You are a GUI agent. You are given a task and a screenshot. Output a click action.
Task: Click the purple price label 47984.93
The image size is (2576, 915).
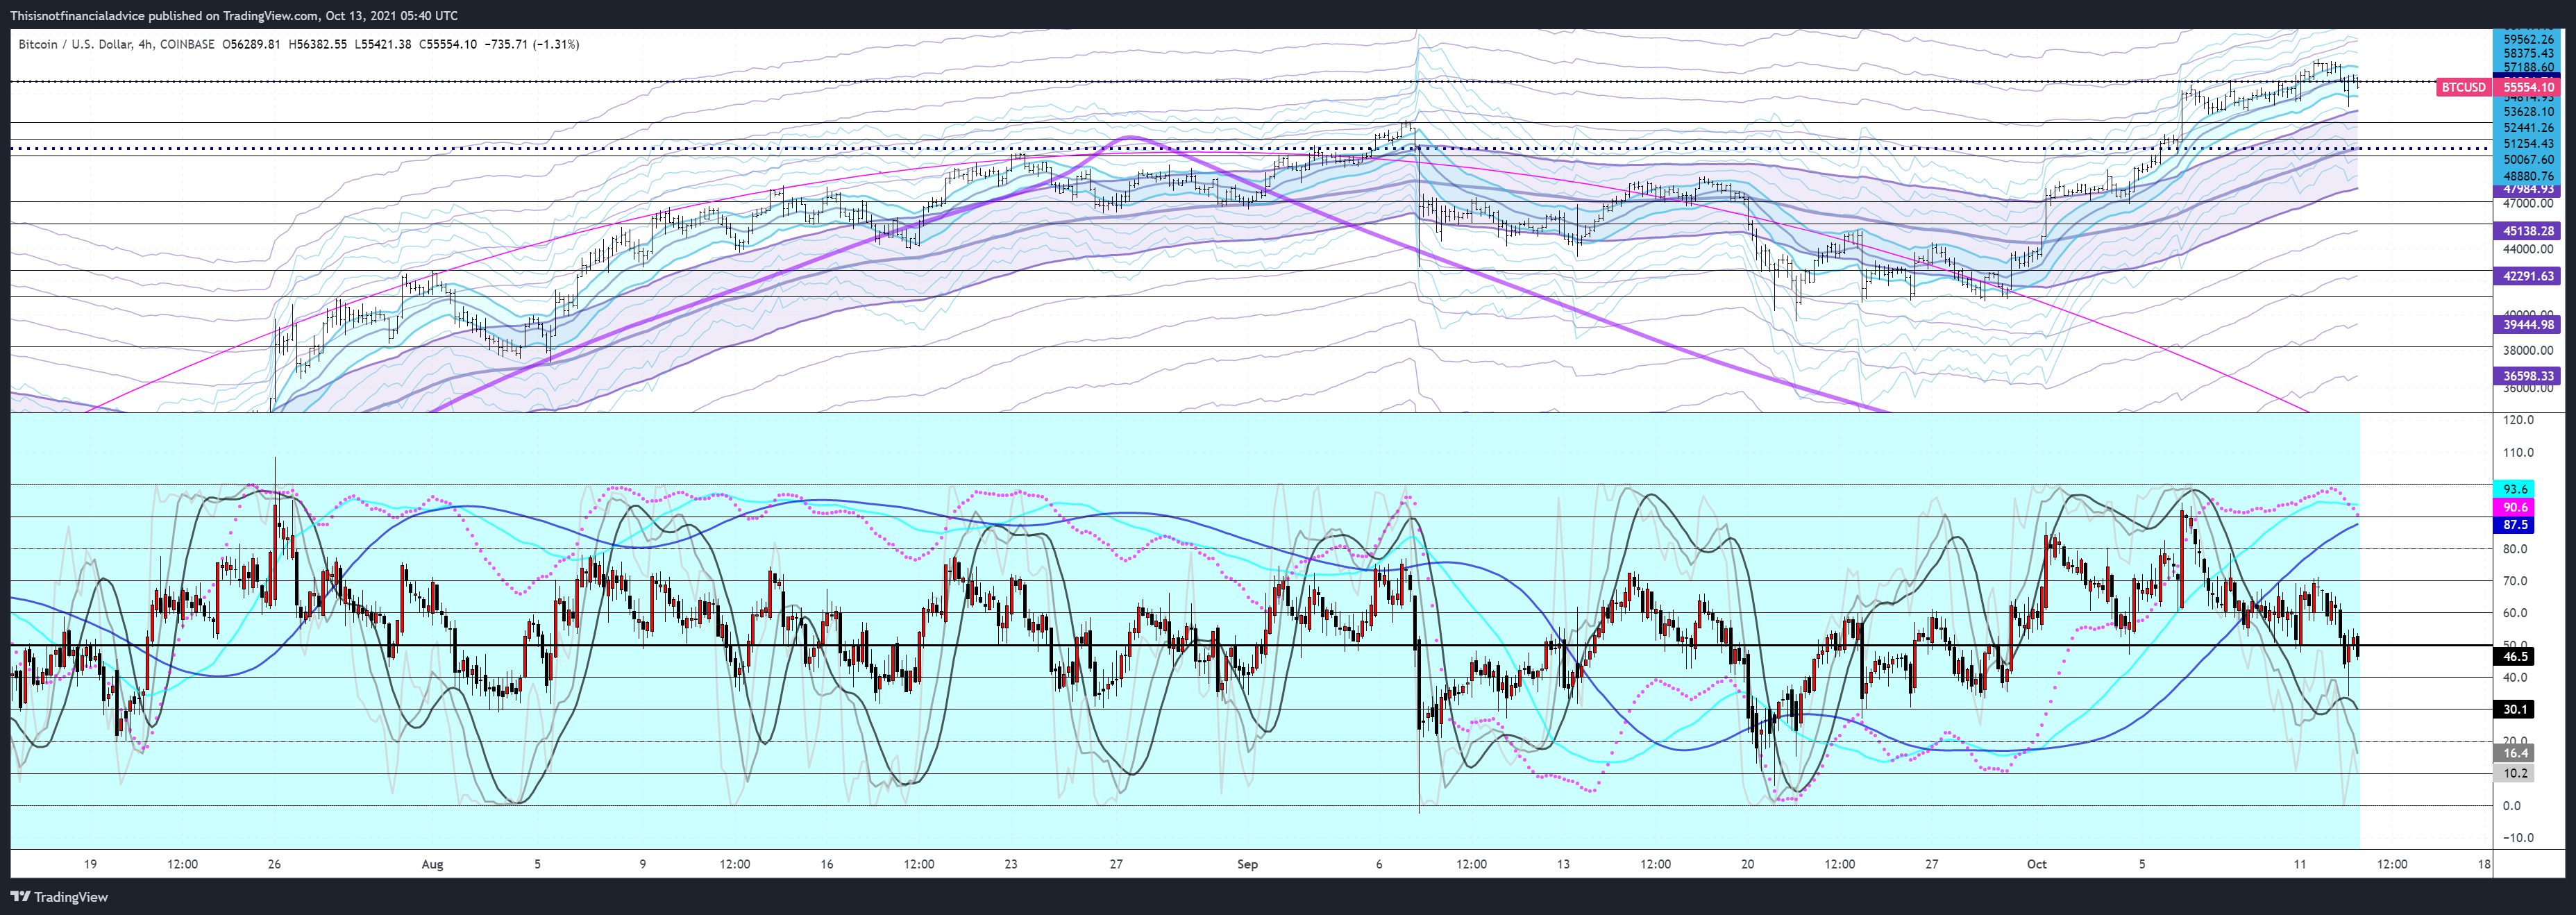tap(2528, 189)
